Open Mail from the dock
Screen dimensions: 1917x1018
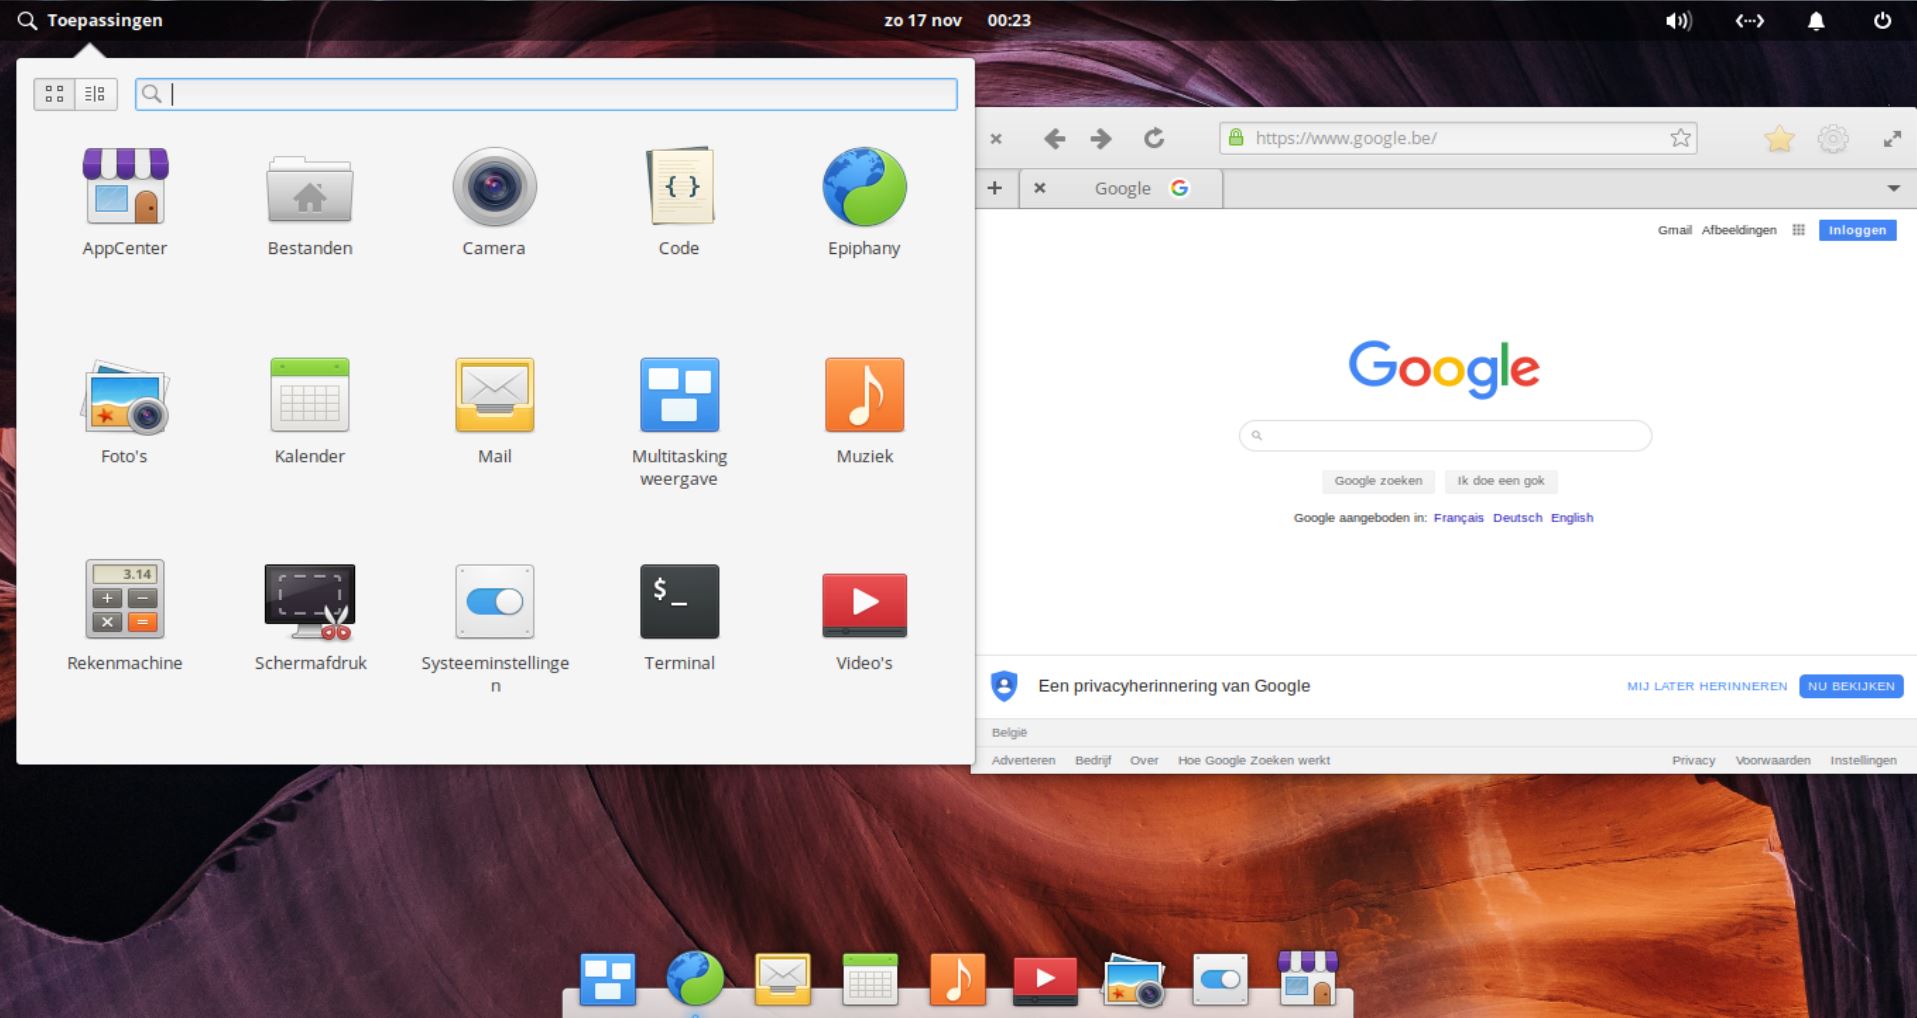click(783, 979)
